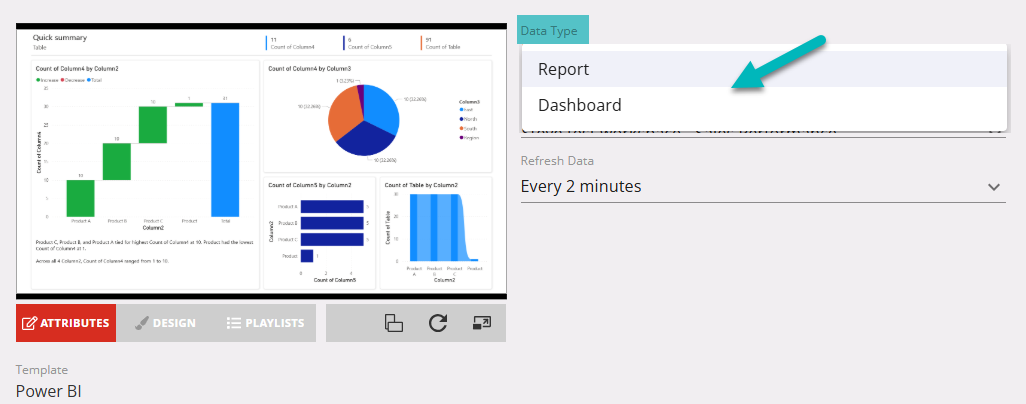Screen dimensions: 1026x404
Task: Click the refresh preview icon
Action: (x=438, y=323)
